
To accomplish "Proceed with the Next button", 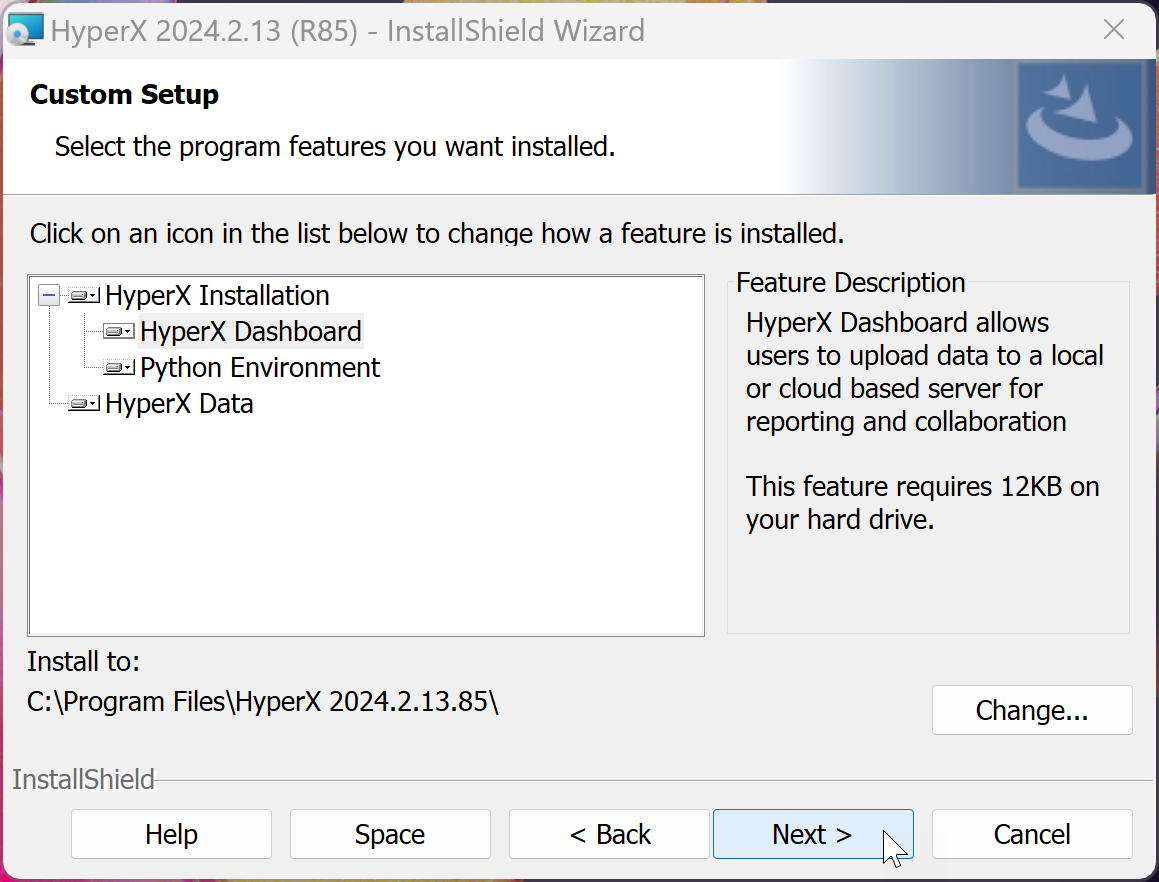I will [x=813, y=834].
